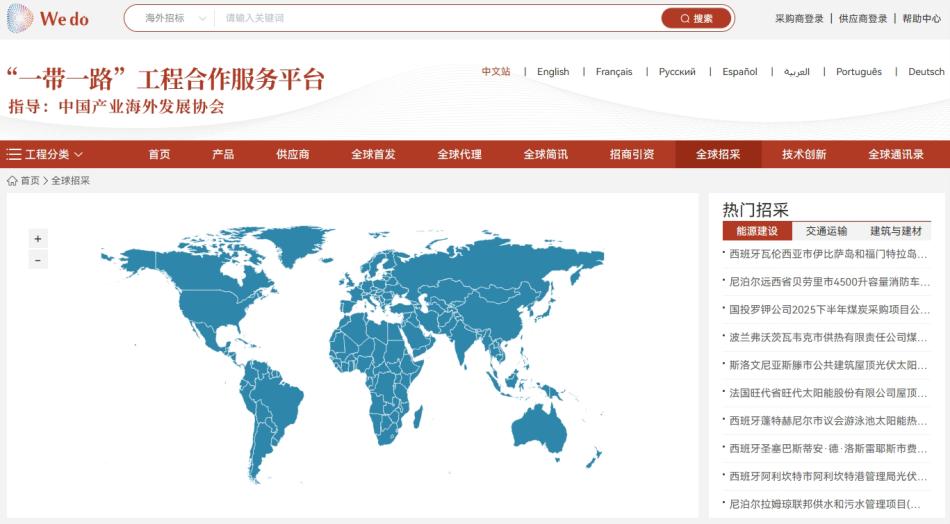Open 全球通讯录 navigation menu item

[x=895, y=154]
